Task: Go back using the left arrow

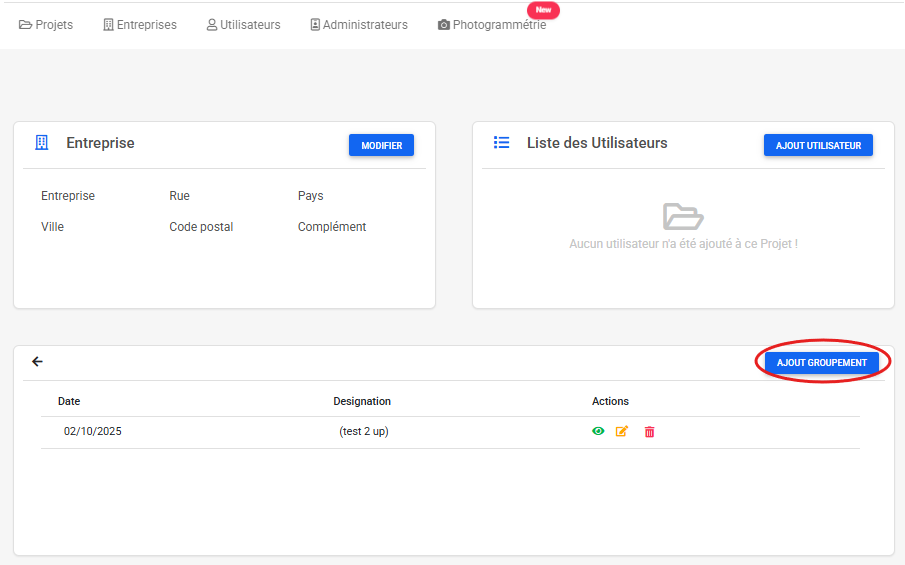Action: pyautogui.click(x=38, y=362)
